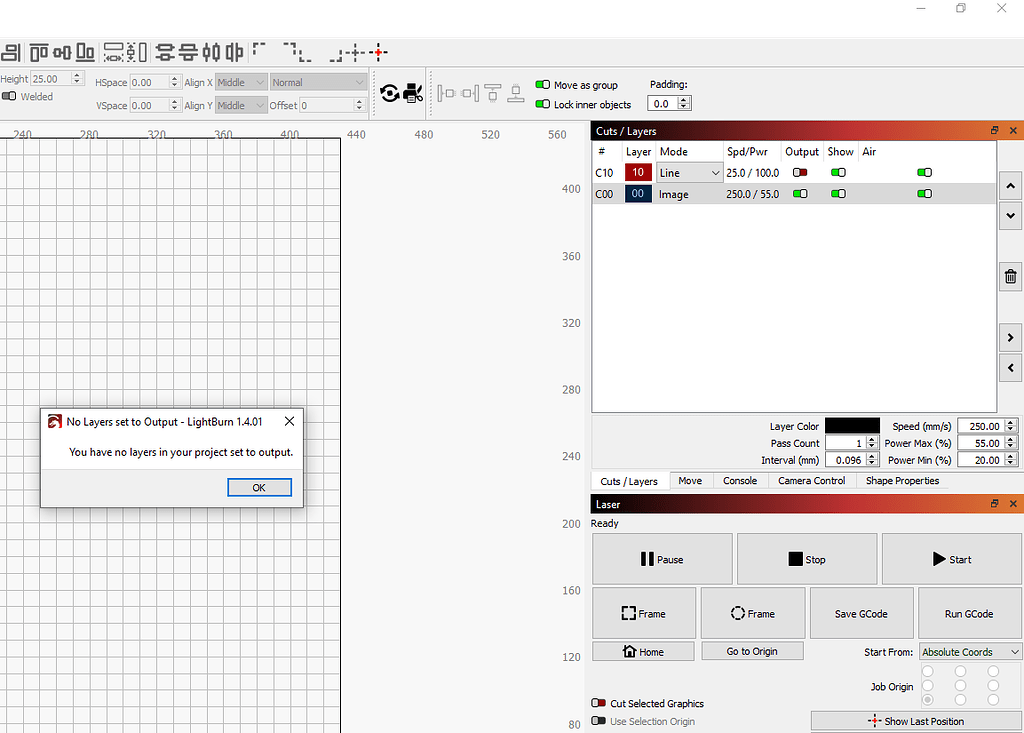The height and width of the screenshot is (733, 1024).
Task: Click the Run GCode button
Action: (970, 613)
